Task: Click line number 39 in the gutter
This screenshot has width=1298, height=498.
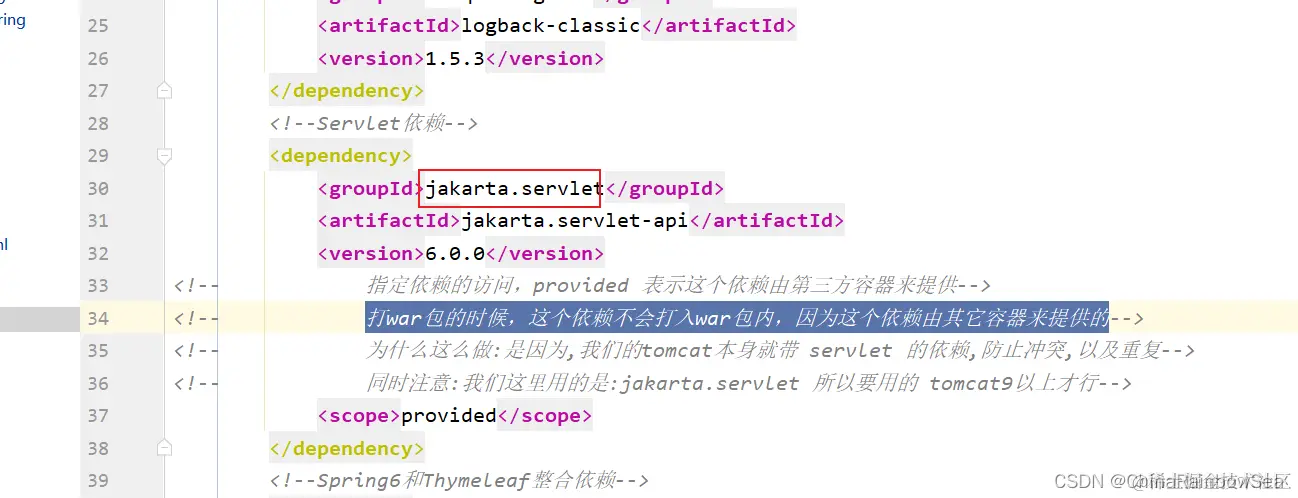Action: [98, 480]
